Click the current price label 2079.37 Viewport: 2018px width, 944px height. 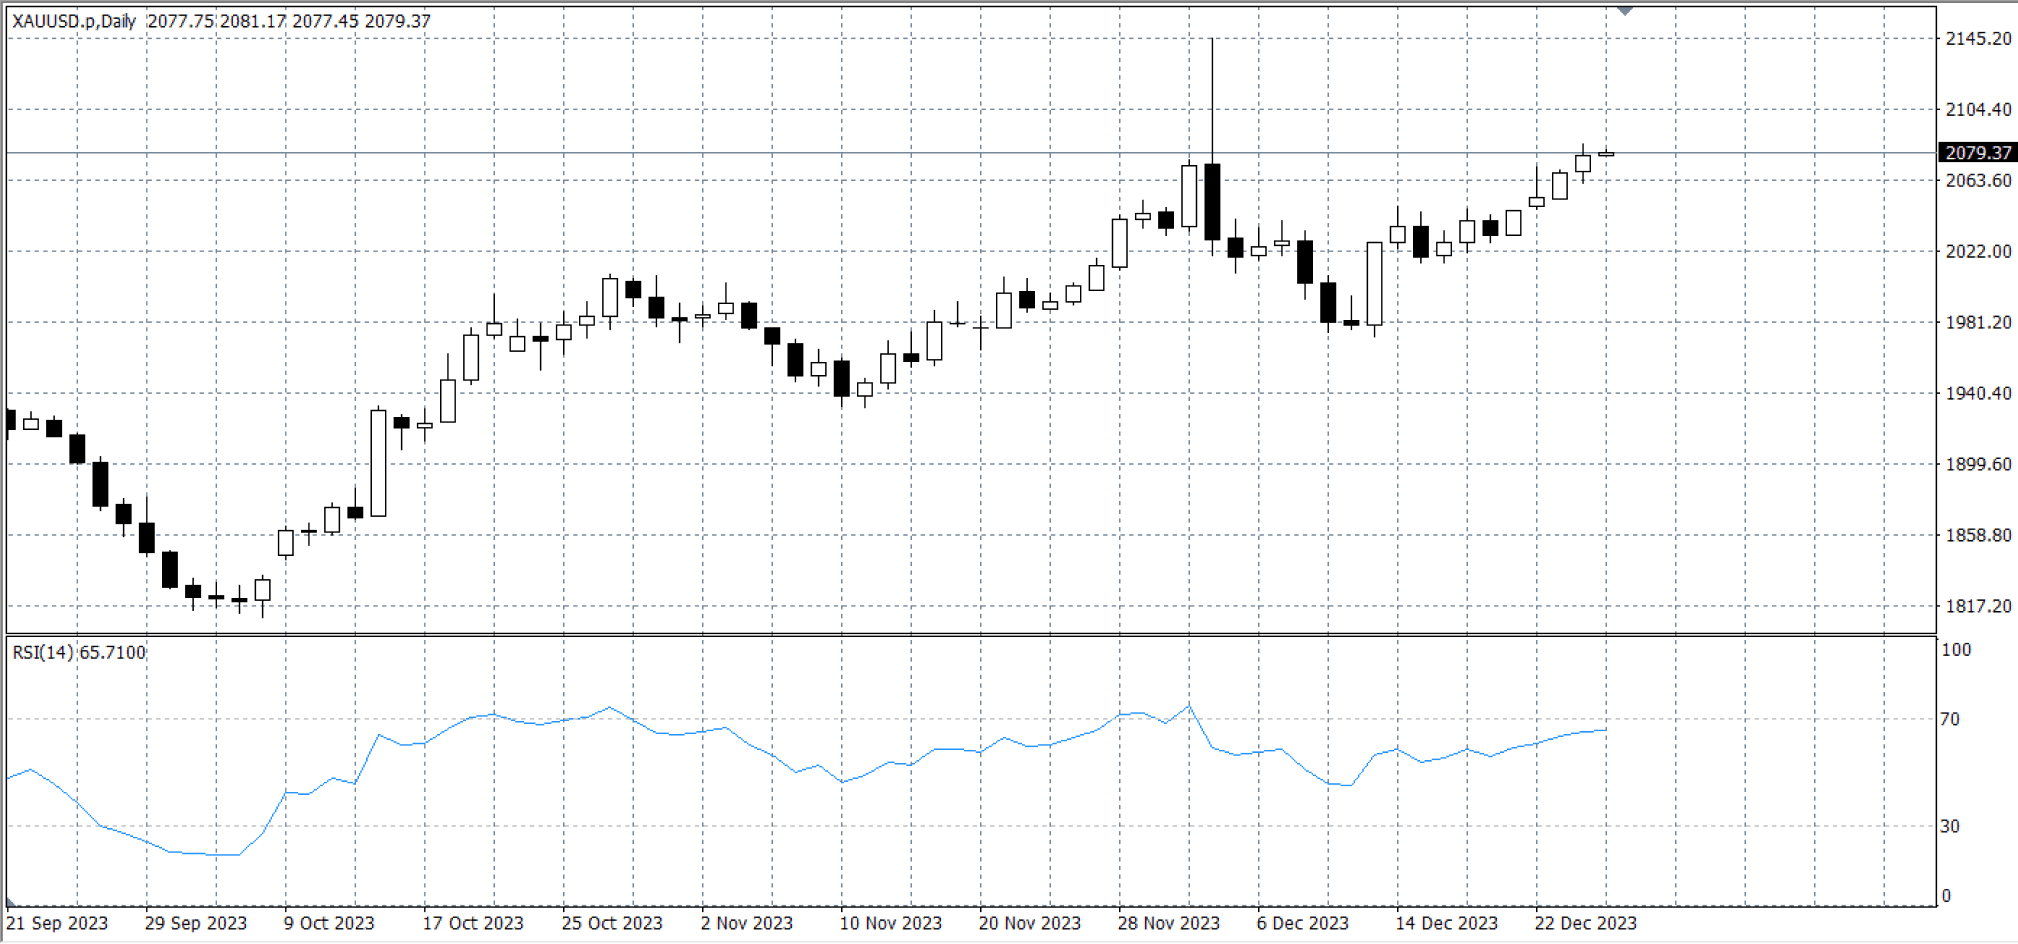point(1978,153)
